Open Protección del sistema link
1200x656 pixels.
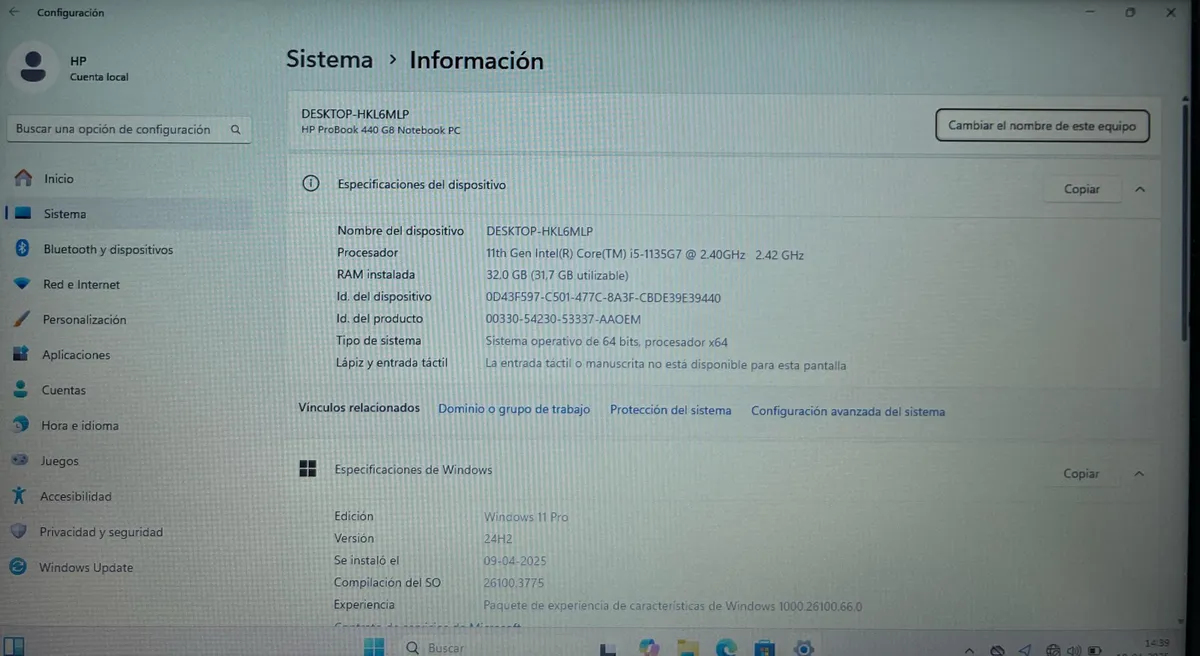click(x=671, y=410)
